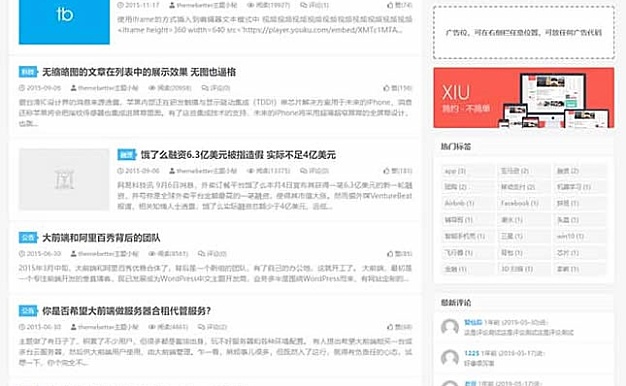Click clock date icon on 饿了么融资 article
This screenshot has height=386, width=626.
120,171
